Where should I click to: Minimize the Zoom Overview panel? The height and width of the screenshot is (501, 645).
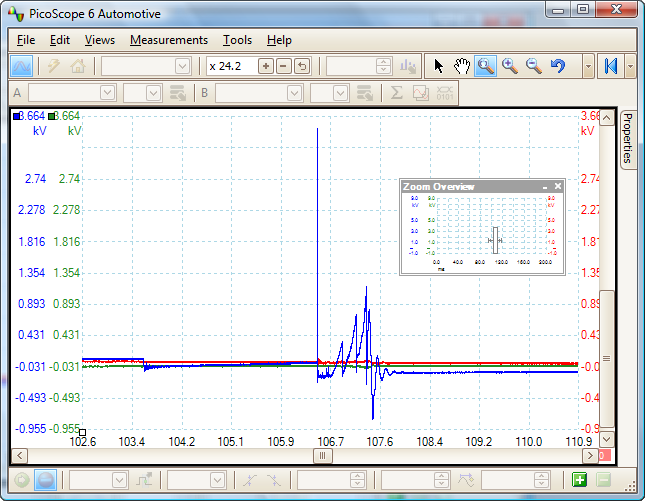[545, 187]
